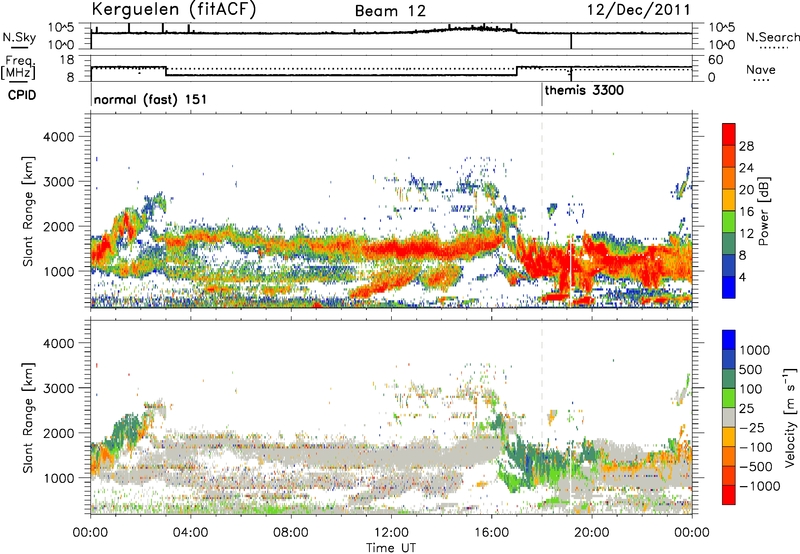Screen dimensions: 800x554
Task: Pick the gray segment of Velocity colorbar
Action: 729,418
